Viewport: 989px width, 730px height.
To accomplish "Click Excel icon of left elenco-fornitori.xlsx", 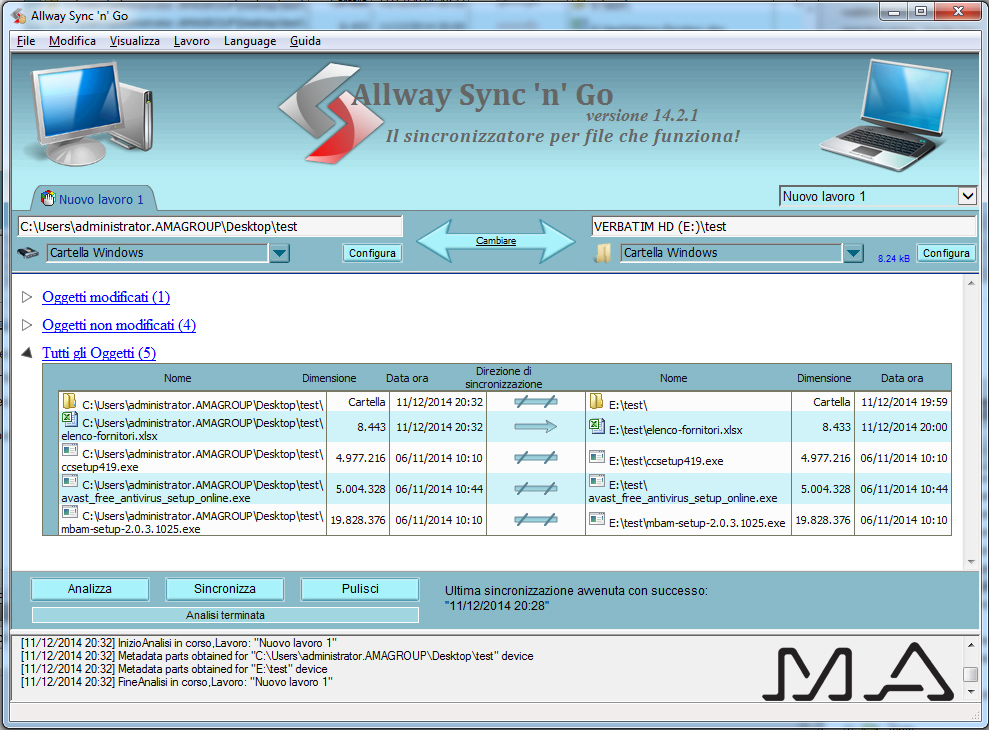I will (69, 419).
